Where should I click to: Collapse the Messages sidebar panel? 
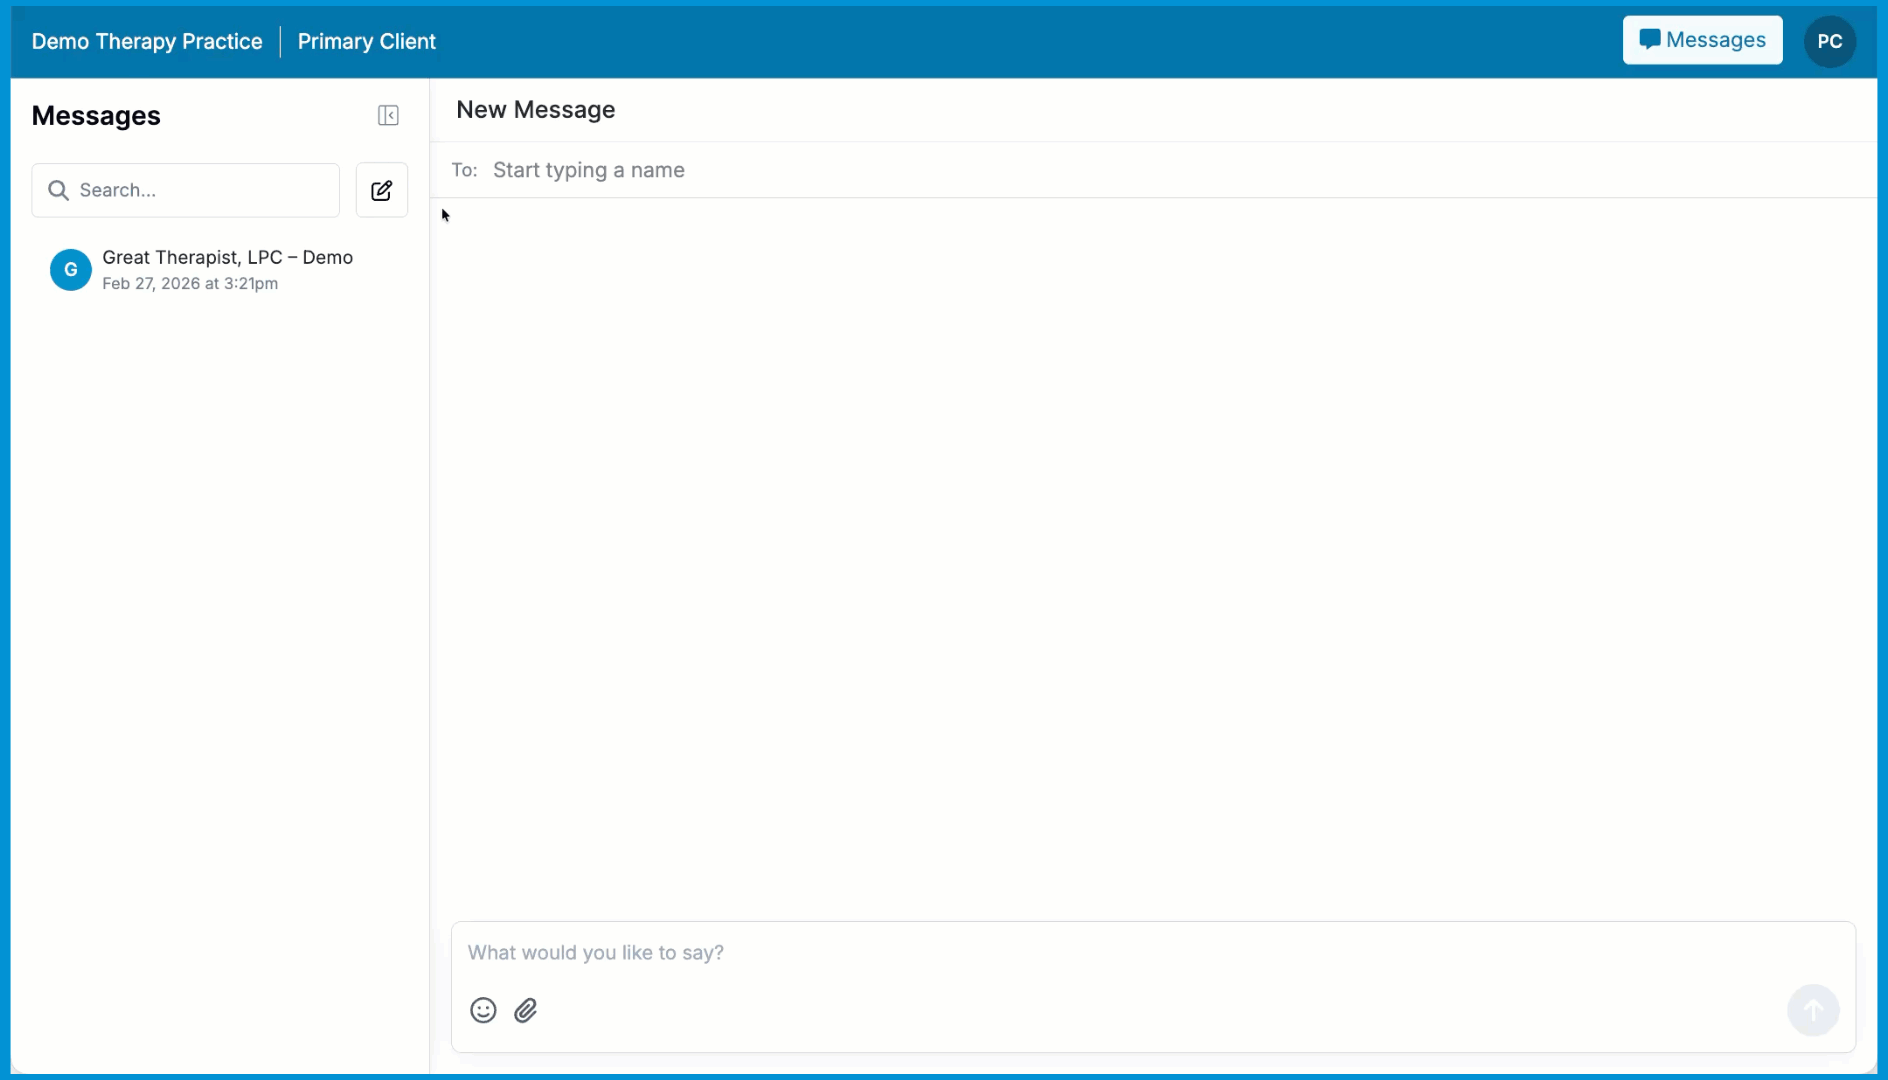point(388,116)
